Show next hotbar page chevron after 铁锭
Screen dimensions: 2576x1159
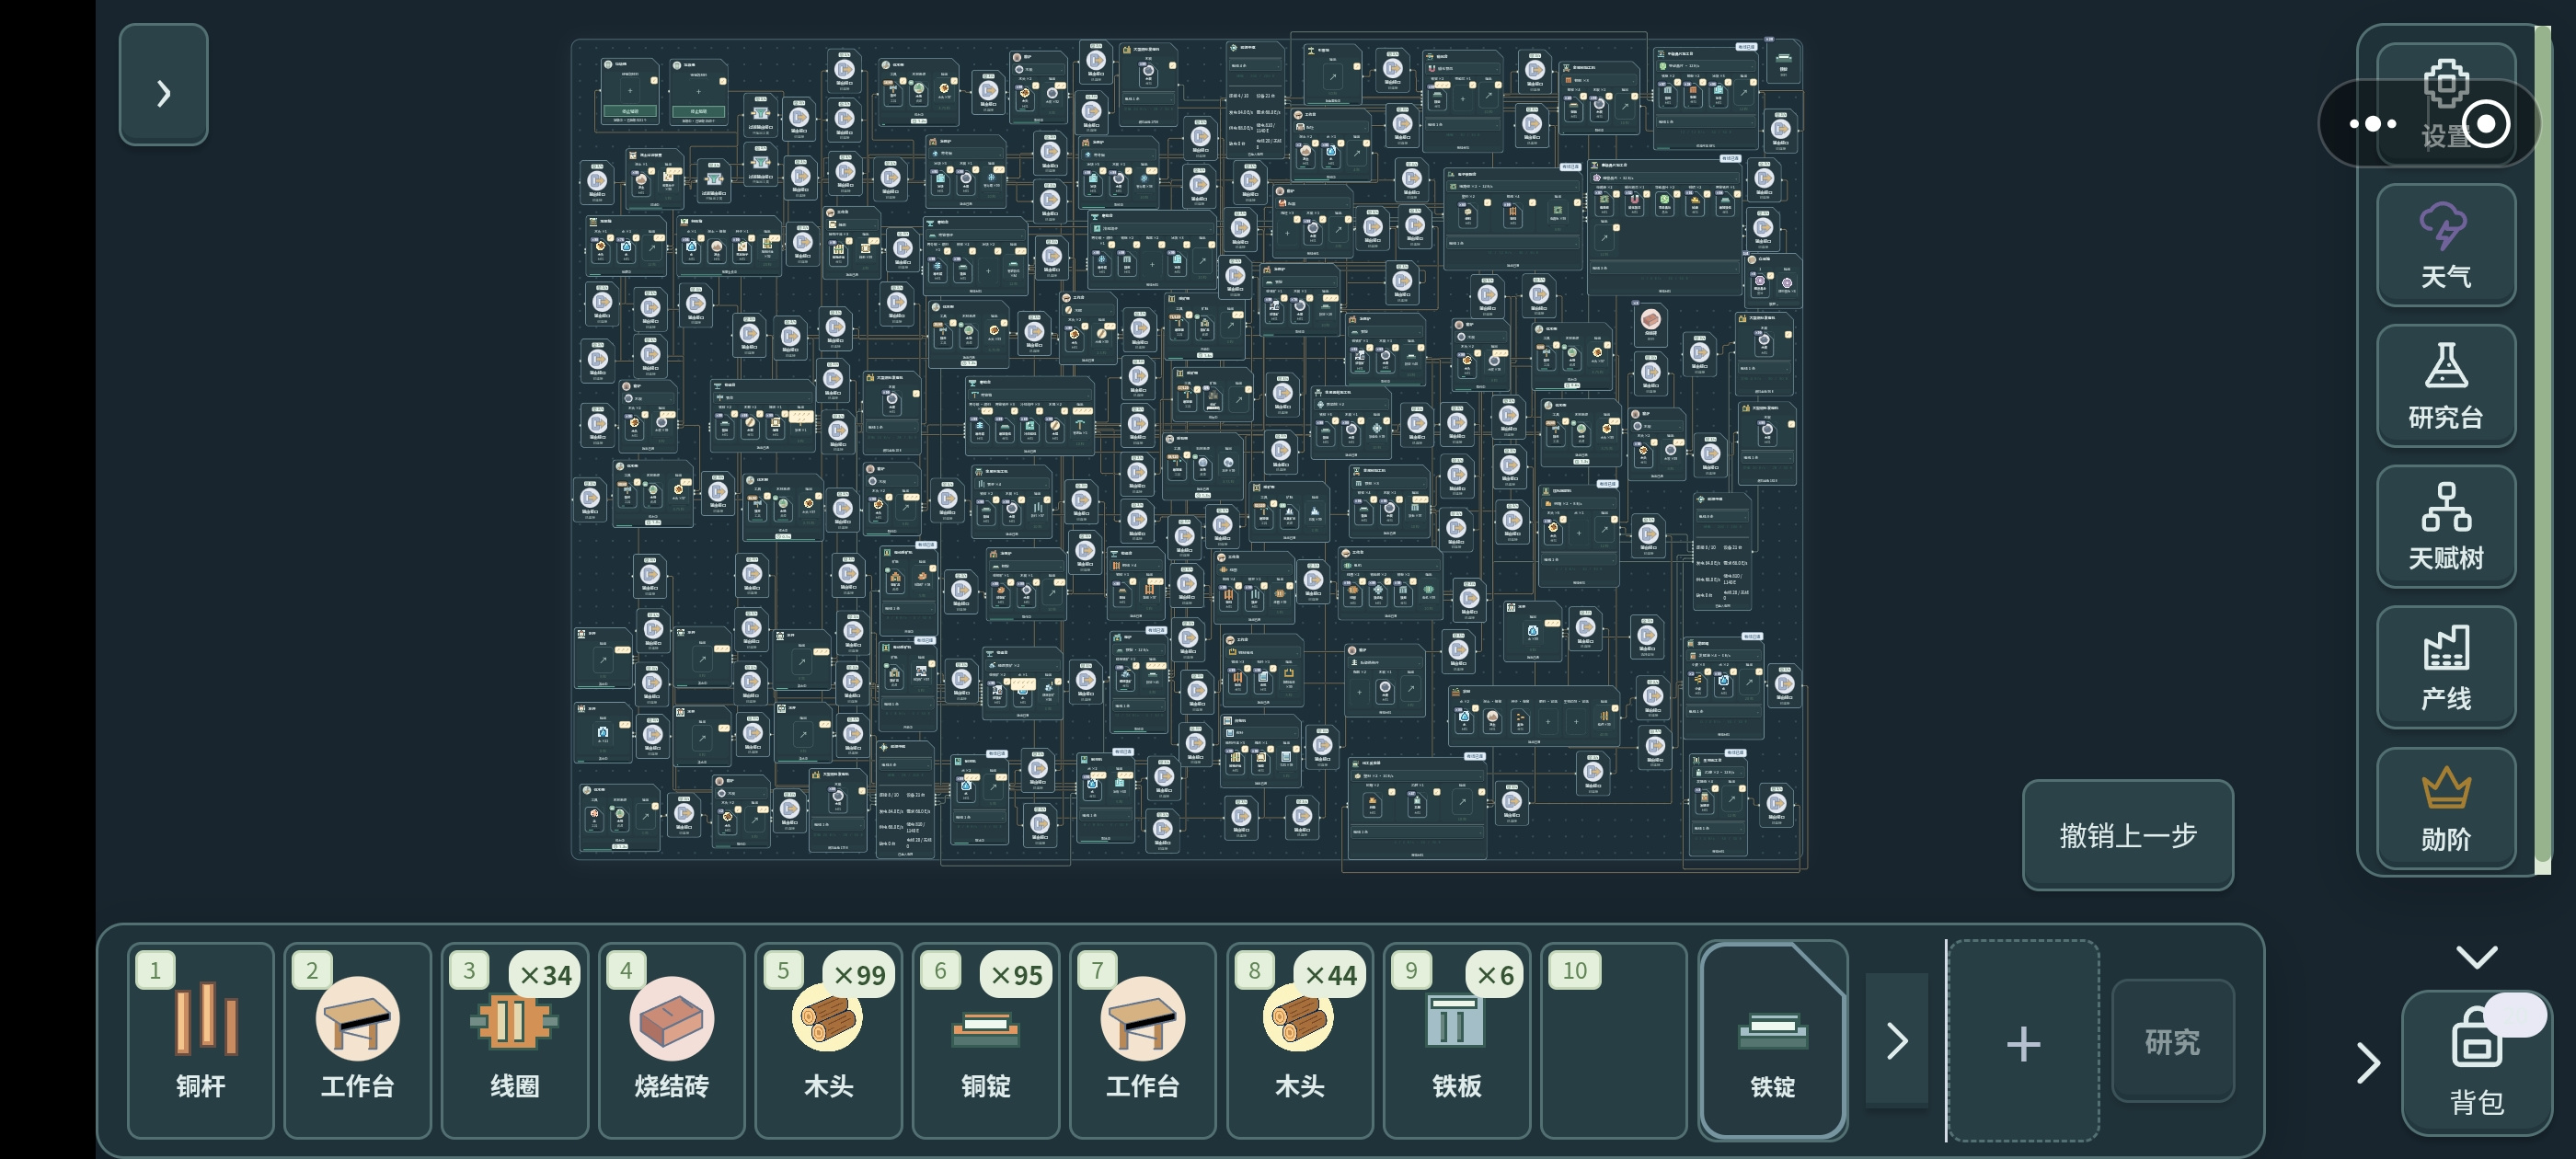1896,1041
